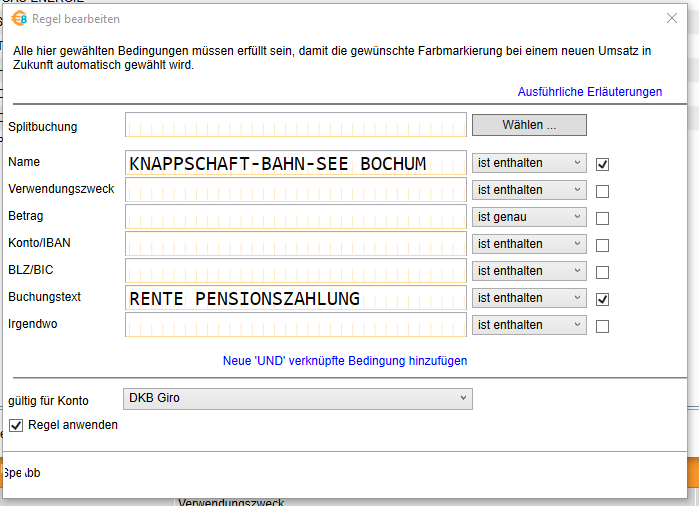This screenshot has height=506, width=699.
Task: Edit the Buchungstext field with RENTE PENSIONSZAHLUNG
Action: pos(296,298)
